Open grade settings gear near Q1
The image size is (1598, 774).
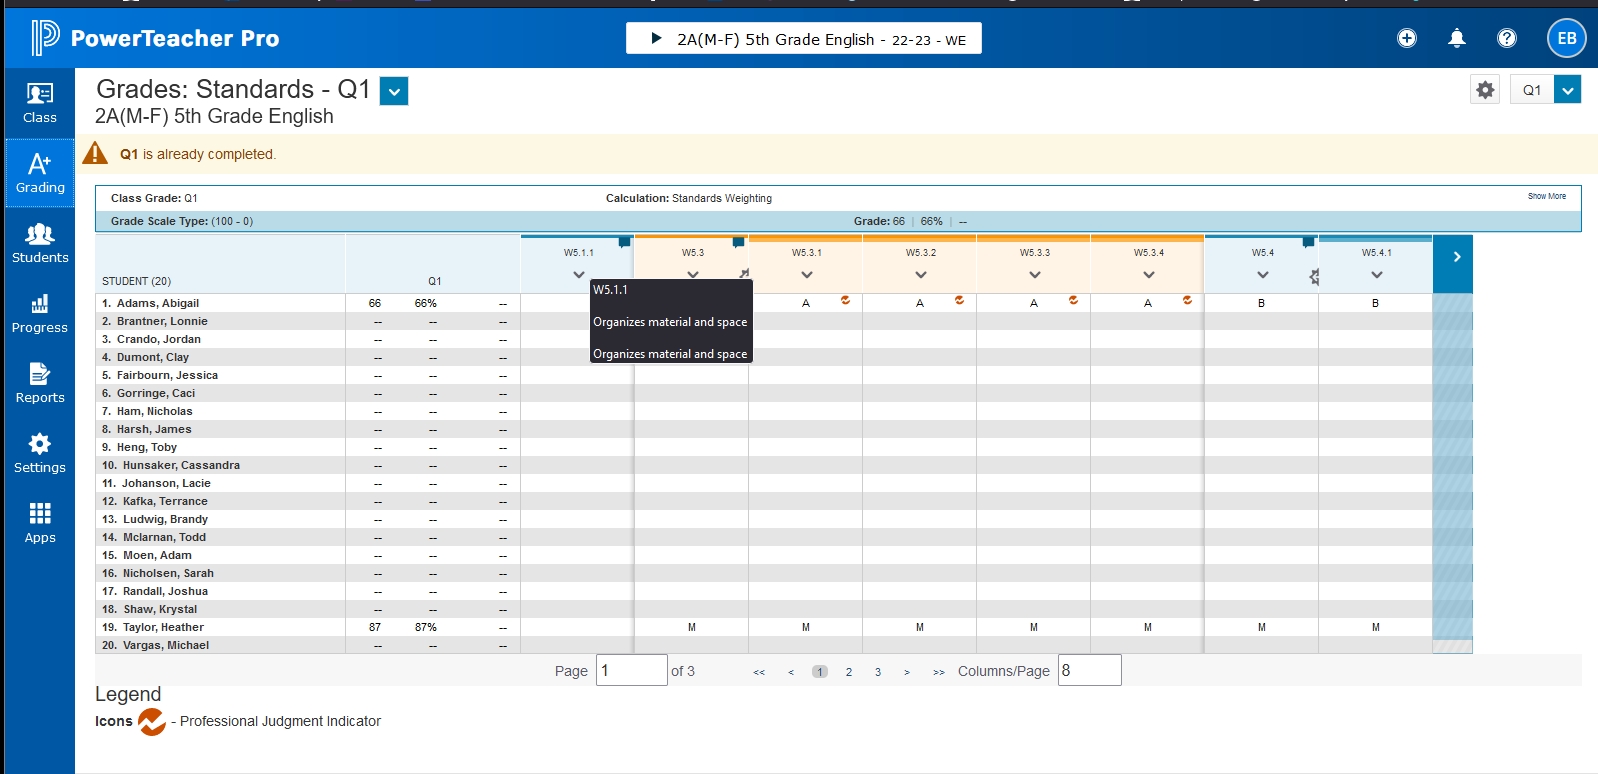(x=1485, y=90)
